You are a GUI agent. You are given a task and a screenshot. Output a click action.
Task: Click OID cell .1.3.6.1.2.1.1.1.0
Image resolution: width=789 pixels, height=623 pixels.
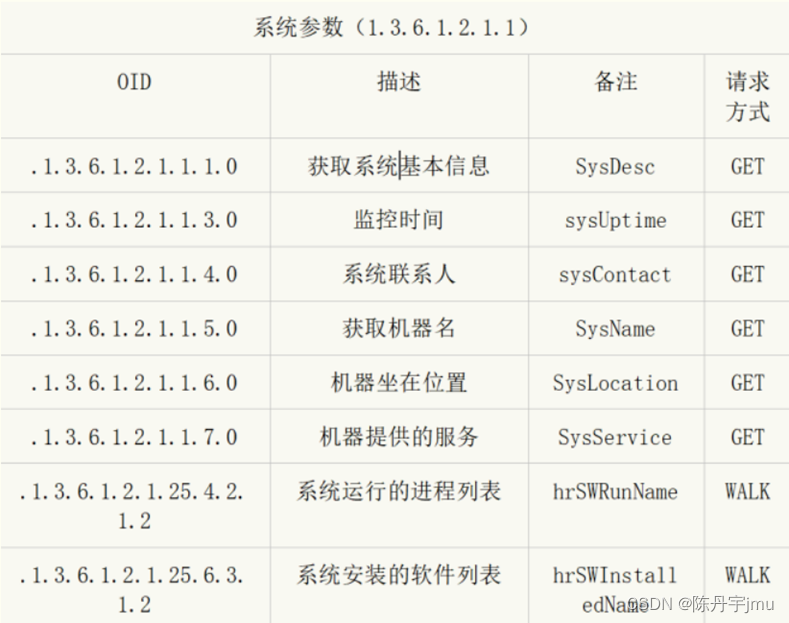coord(134,167)
